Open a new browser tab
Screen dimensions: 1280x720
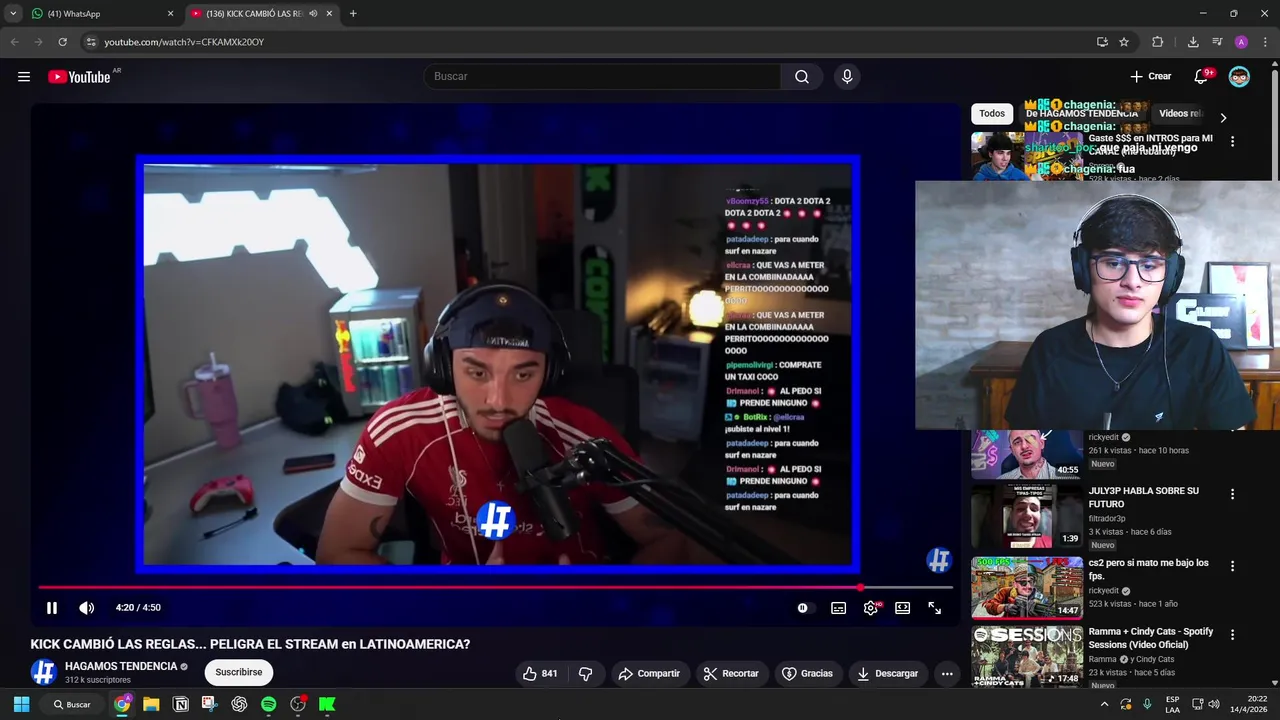(353, 14)
